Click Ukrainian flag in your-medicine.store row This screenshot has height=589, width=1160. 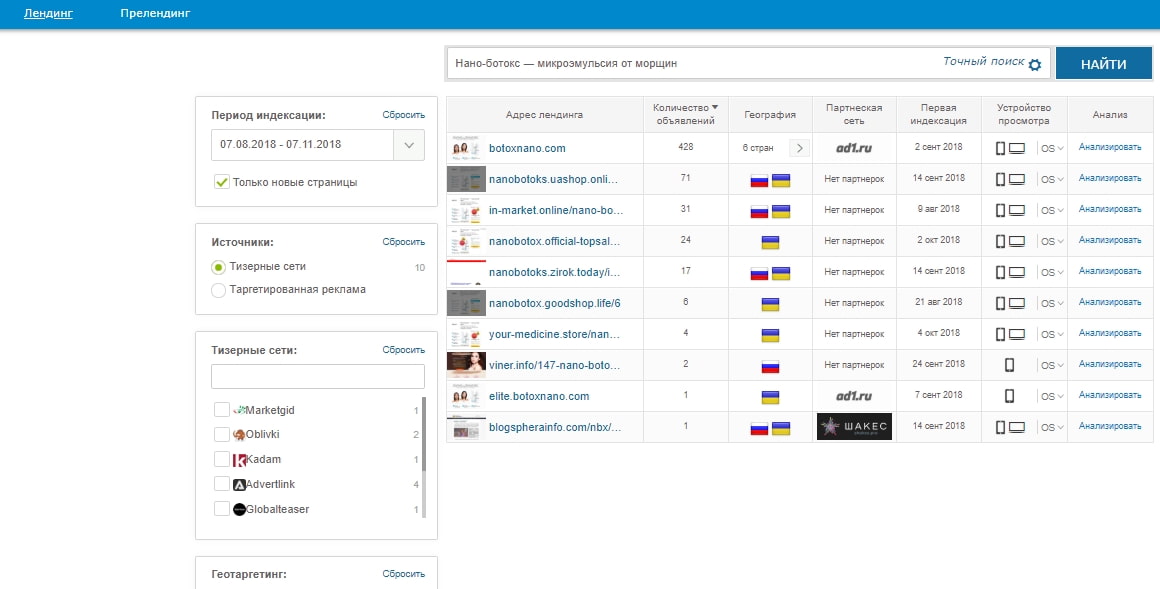(x=770, y=335)
